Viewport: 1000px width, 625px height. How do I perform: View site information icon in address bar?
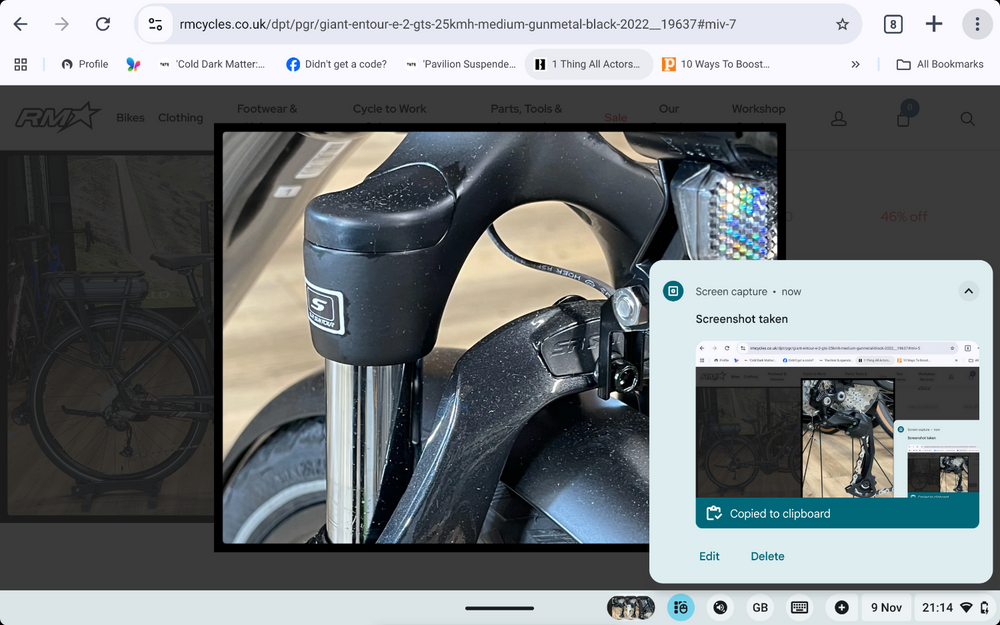tap(155, 24)
